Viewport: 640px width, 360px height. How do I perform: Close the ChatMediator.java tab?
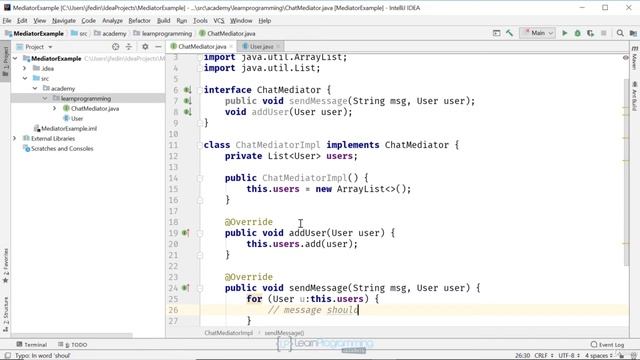[231, 47]
